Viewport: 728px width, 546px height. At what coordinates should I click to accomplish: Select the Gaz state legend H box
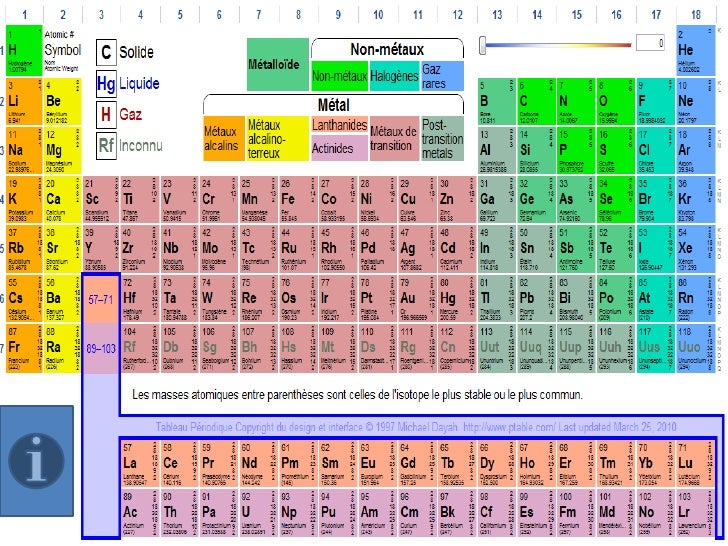(x=106, y=115)
